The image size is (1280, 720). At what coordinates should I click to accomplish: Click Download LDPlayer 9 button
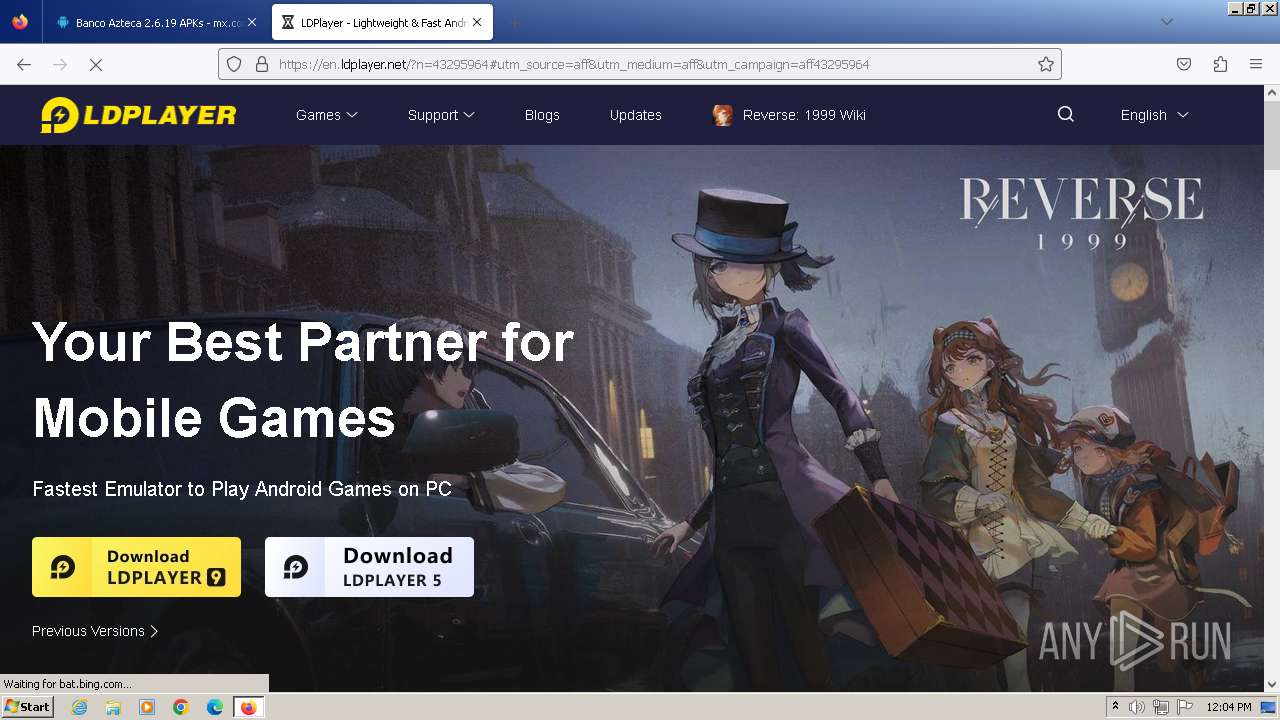tap(136, 567)
